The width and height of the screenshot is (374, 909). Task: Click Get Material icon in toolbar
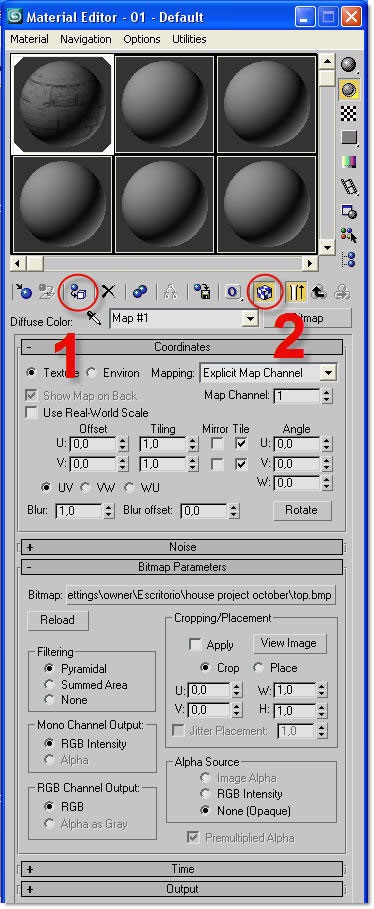(x=23, y=292)
